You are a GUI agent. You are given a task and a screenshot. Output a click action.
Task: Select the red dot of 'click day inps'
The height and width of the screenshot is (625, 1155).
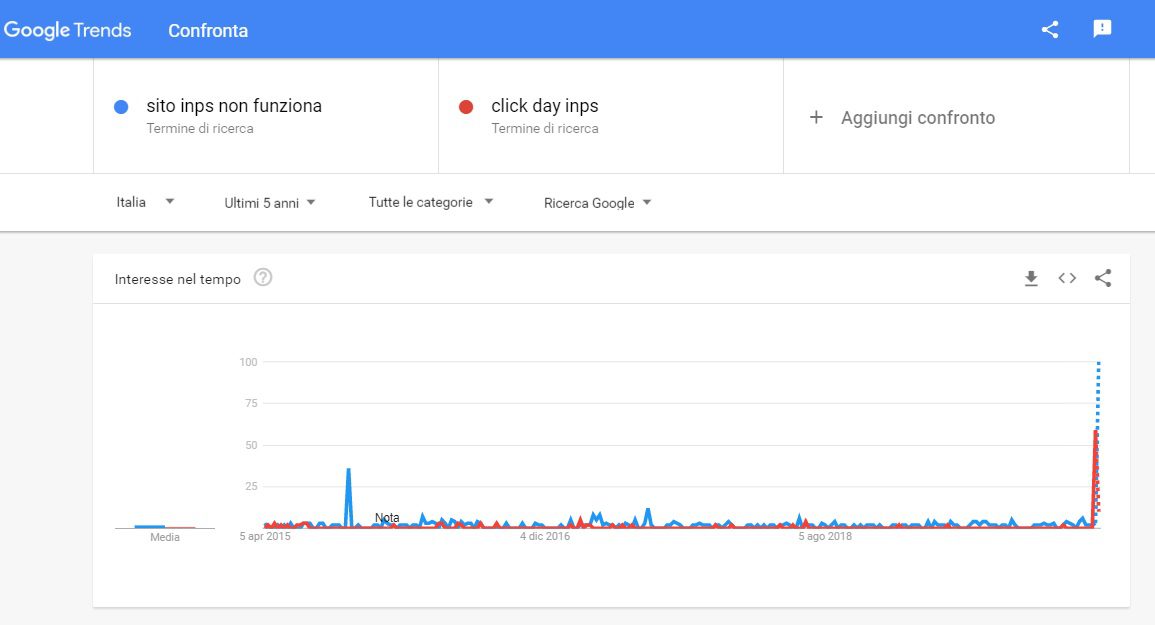(x=466, y=107)
